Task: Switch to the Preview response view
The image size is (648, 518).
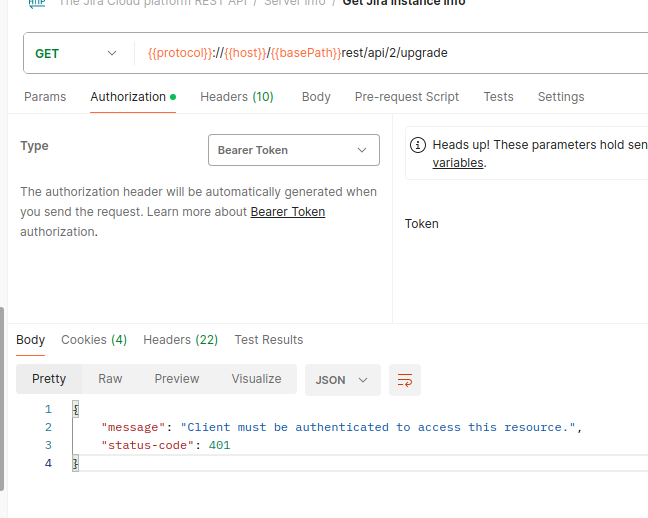Action: 177,379
